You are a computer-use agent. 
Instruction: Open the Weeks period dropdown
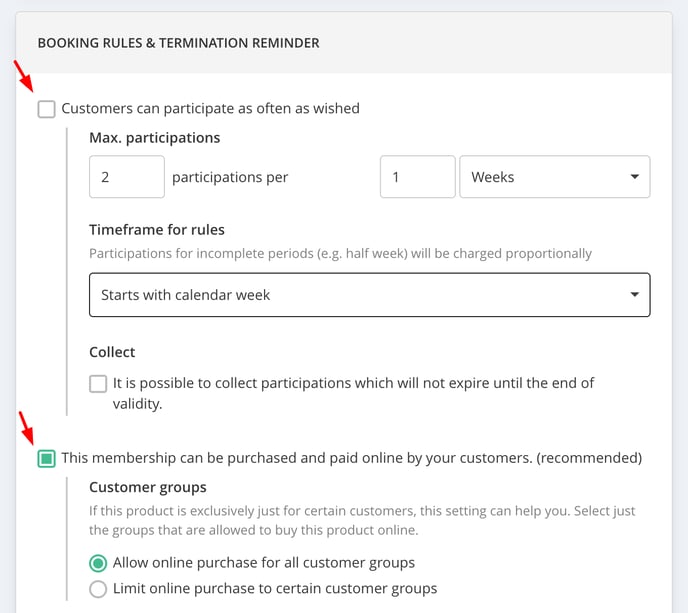coord(555,177)
